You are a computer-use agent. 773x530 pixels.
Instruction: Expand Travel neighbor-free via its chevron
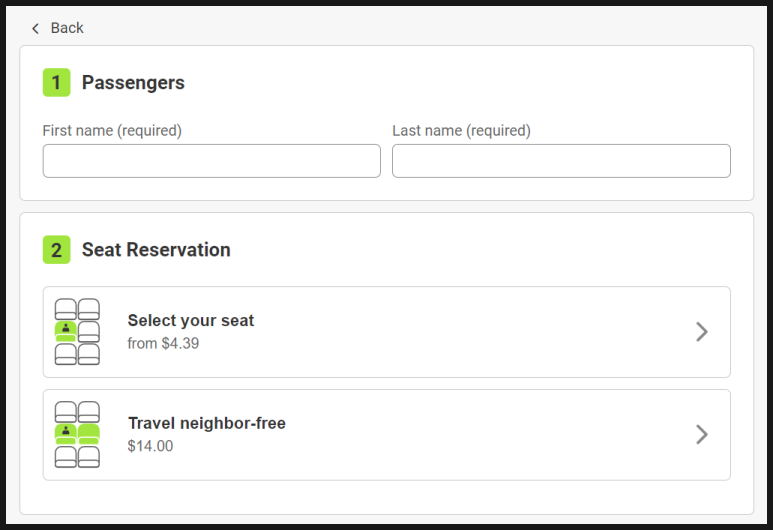click(x=701, y=435)
